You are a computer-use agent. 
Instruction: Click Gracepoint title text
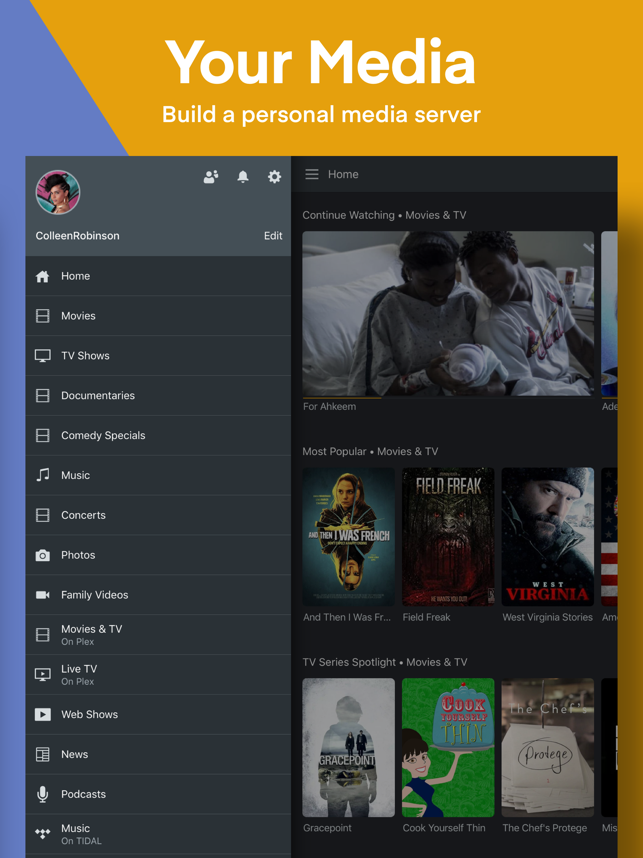(x=327, y=828)
